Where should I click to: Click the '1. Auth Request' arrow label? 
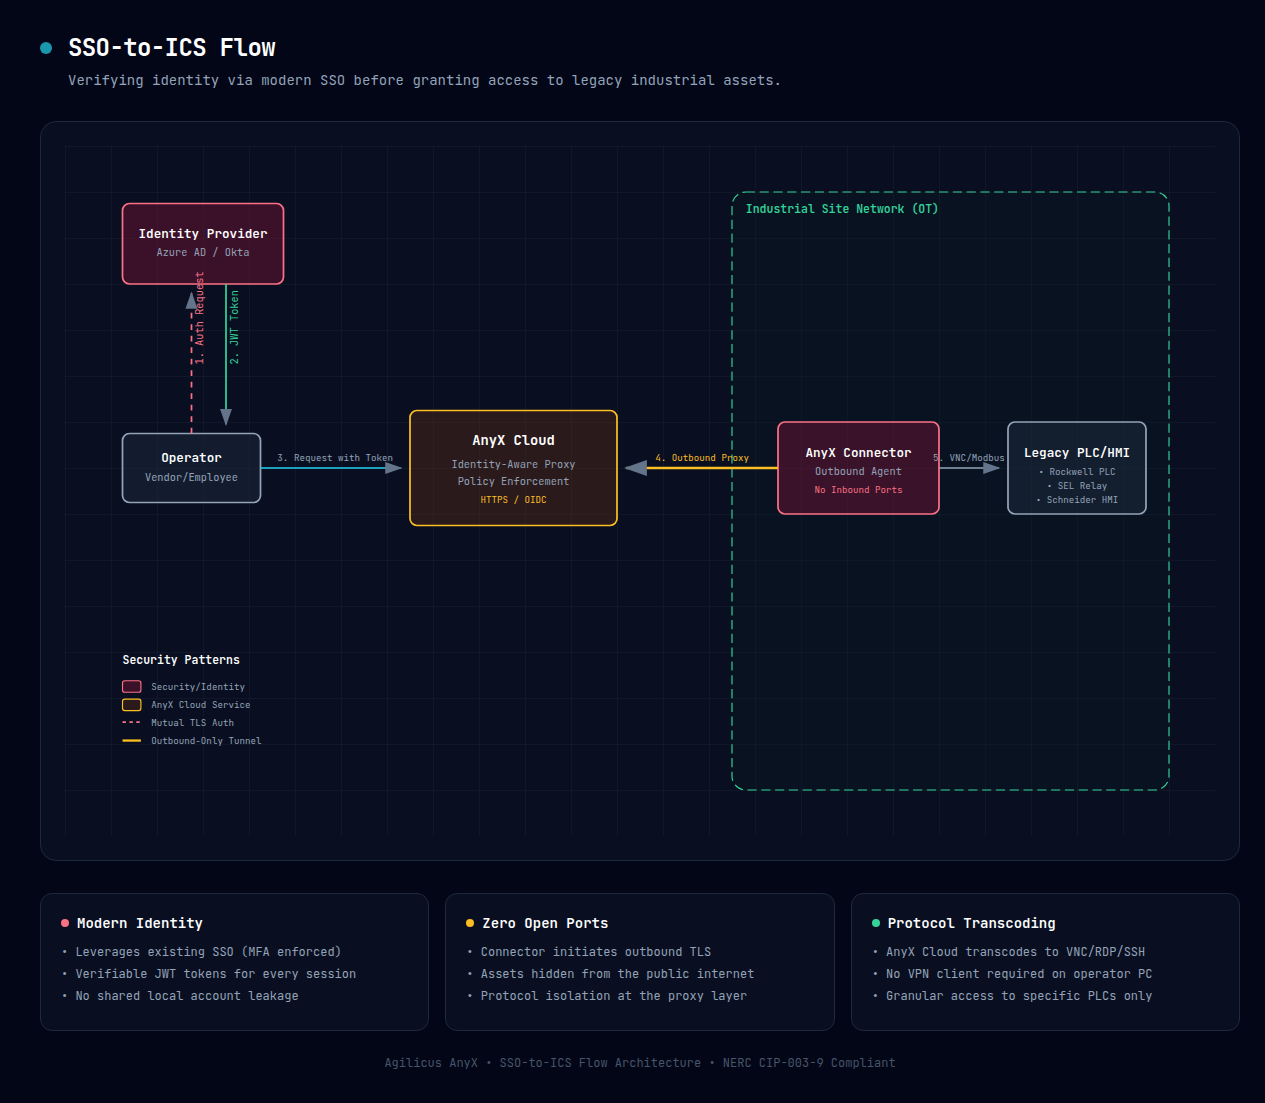pyautogui.click(x=200, y=318)
